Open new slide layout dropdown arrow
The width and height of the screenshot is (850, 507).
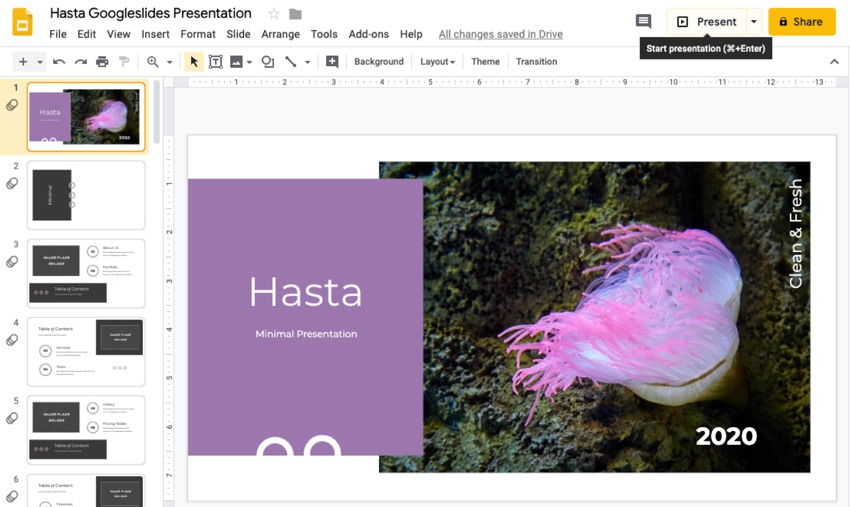pyautogui.click(x=40, y=62)
